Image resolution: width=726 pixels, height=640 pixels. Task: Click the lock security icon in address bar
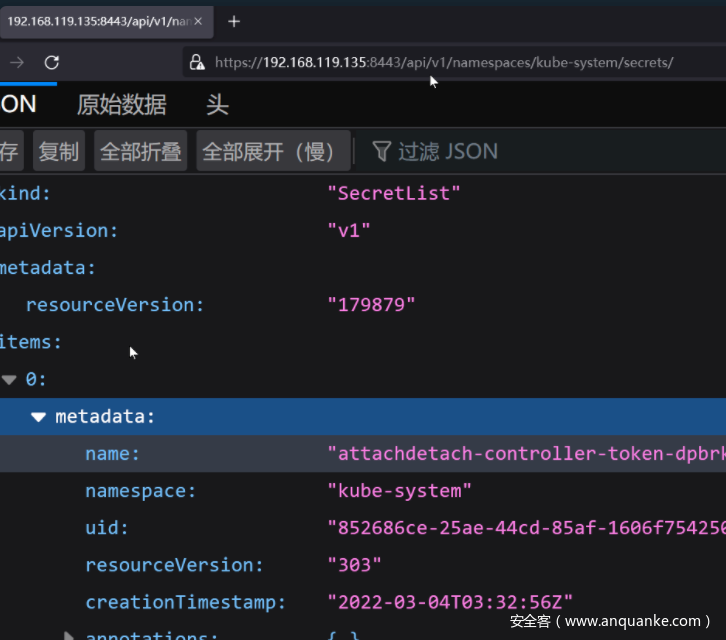[x=197, y=62]
